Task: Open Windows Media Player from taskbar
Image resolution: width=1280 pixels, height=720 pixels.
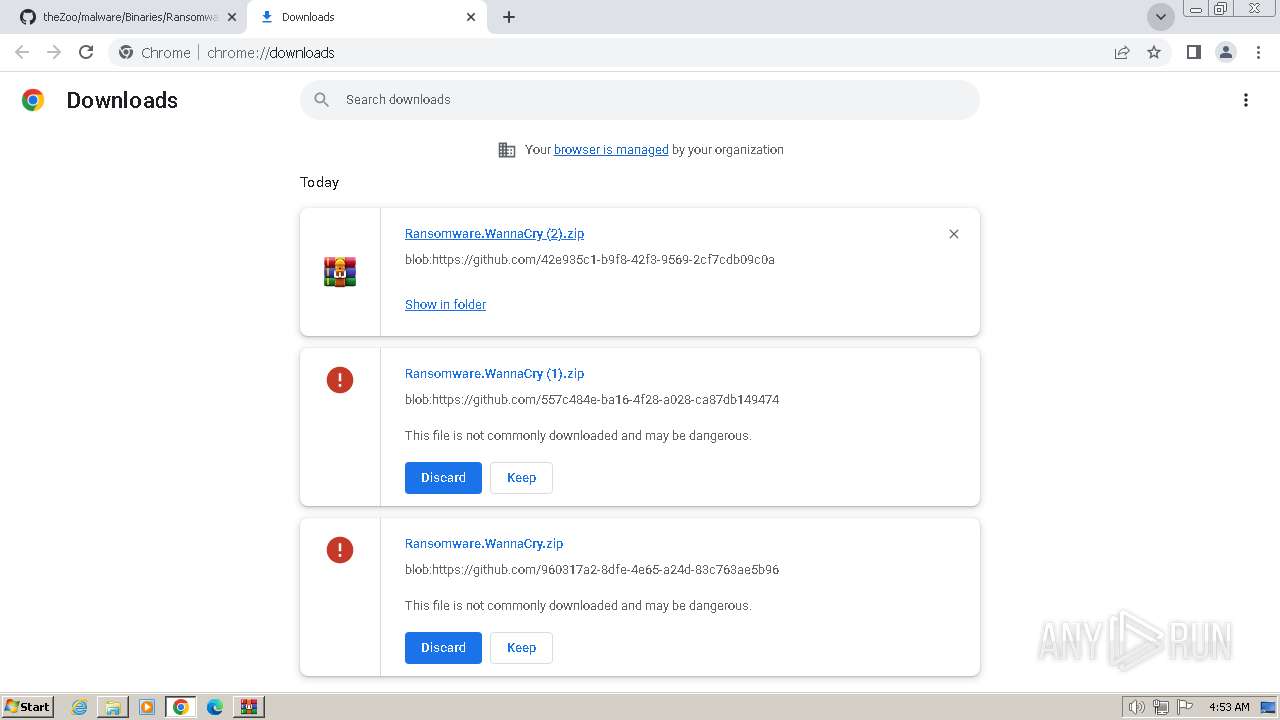Action: 147,707
